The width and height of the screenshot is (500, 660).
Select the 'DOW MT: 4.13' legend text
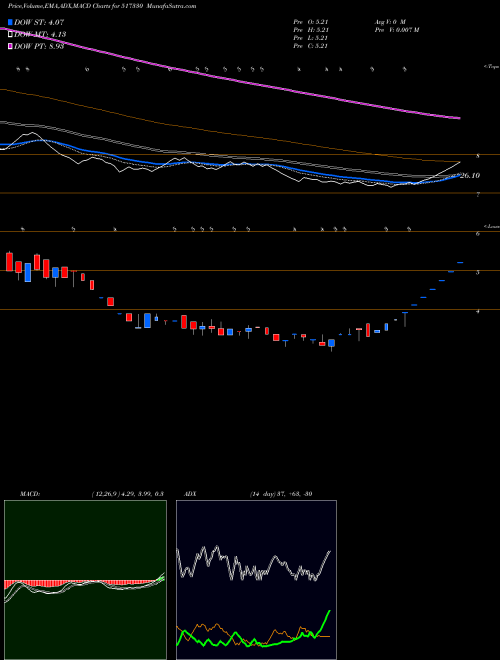[x=40, y=35]
